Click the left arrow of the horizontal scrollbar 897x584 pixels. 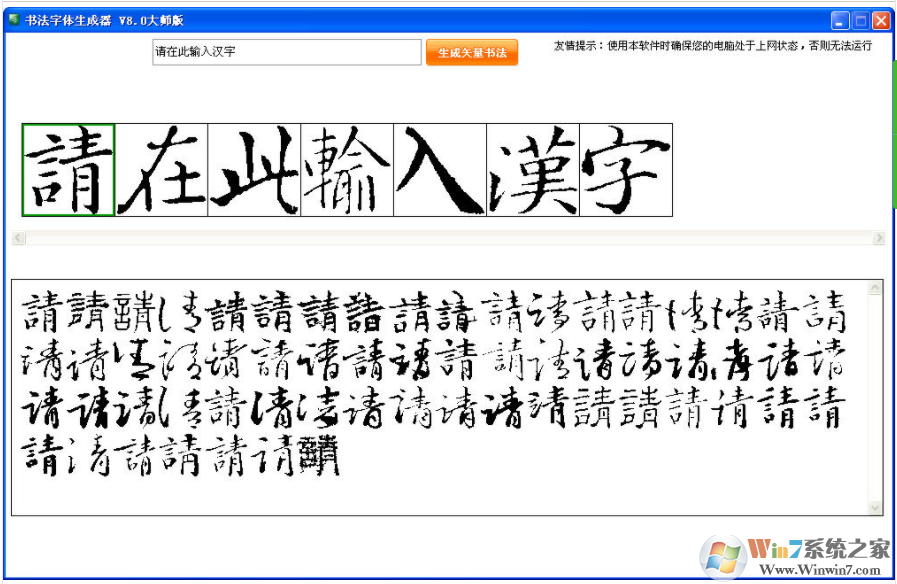point(16,237)
